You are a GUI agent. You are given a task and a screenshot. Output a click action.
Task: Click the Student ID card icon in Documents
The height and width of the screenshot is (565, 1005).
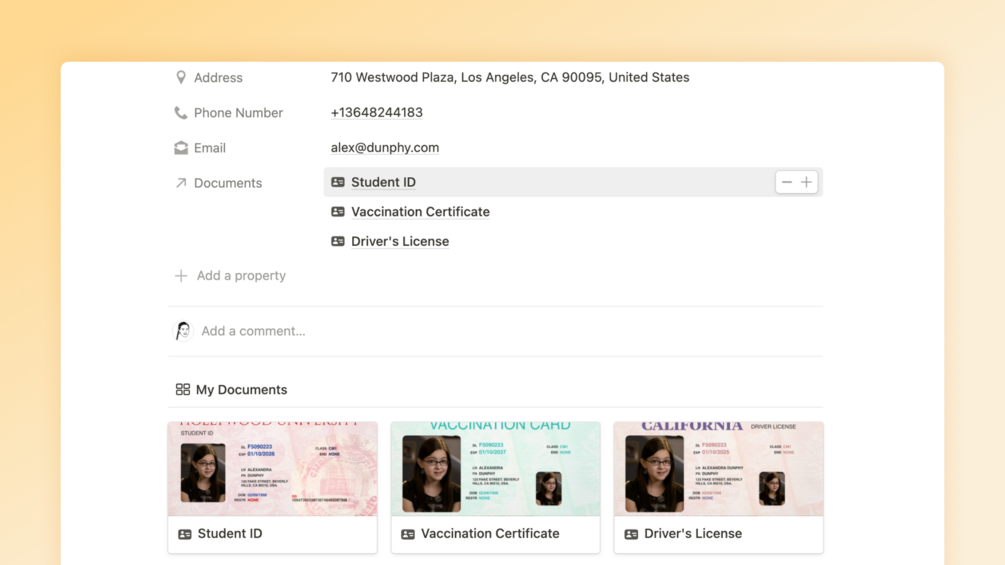pyautogui.click(x=338, y=182)
